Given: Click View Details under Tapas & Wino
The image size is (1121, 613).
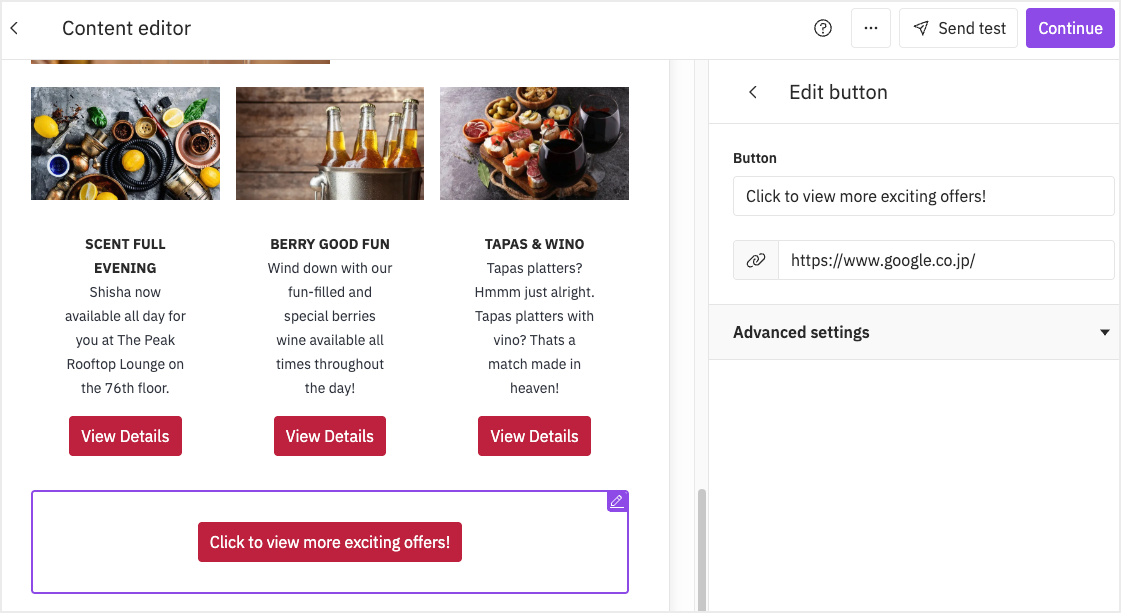Looking at the screenshot, I should coord(534,436).
